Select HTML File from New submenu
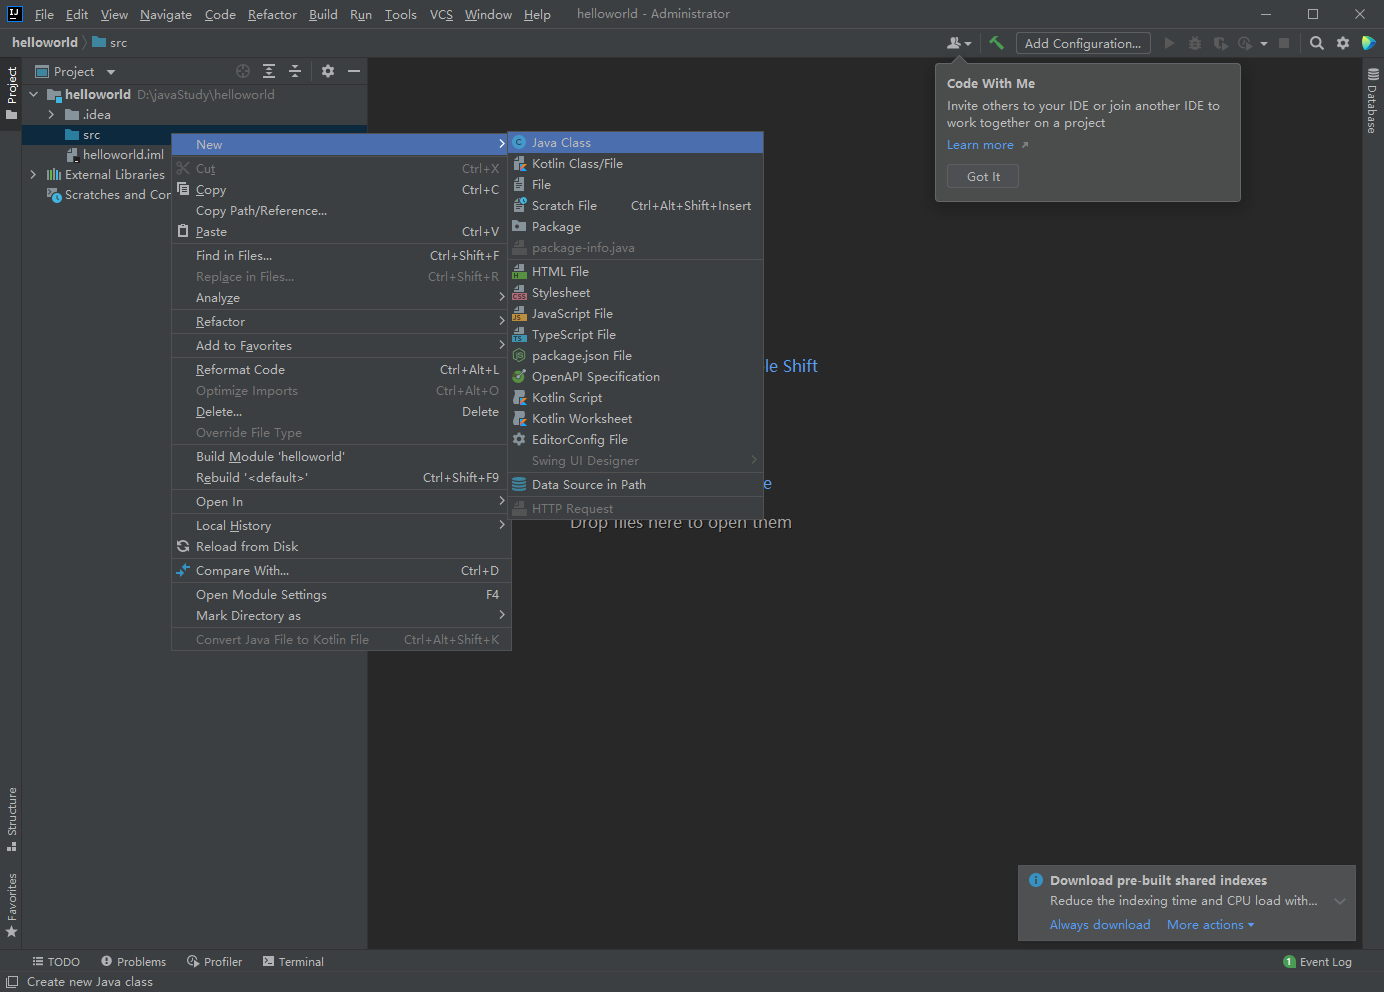Screen dimensions: 1384x992 click(636, 272)
